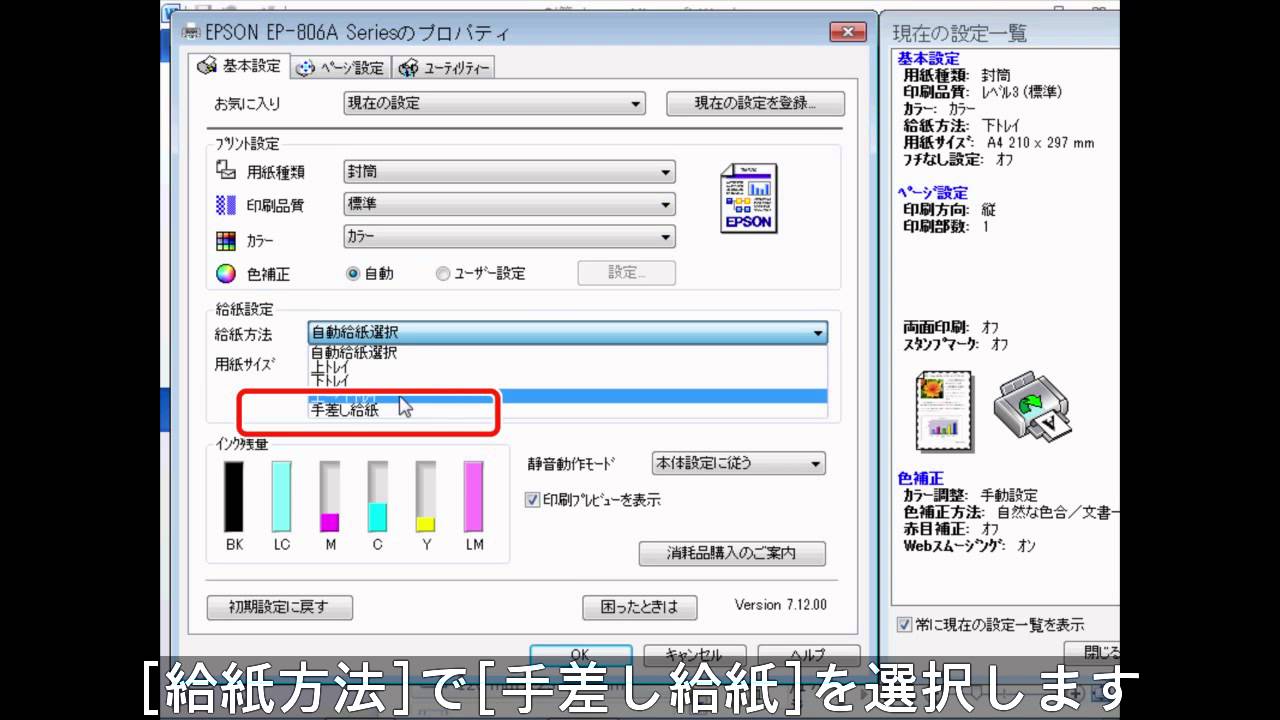This screenshot has height=720, width=1280.
Task: Switch to the ページ設定 tab
Action: click(x=341, y=66)
